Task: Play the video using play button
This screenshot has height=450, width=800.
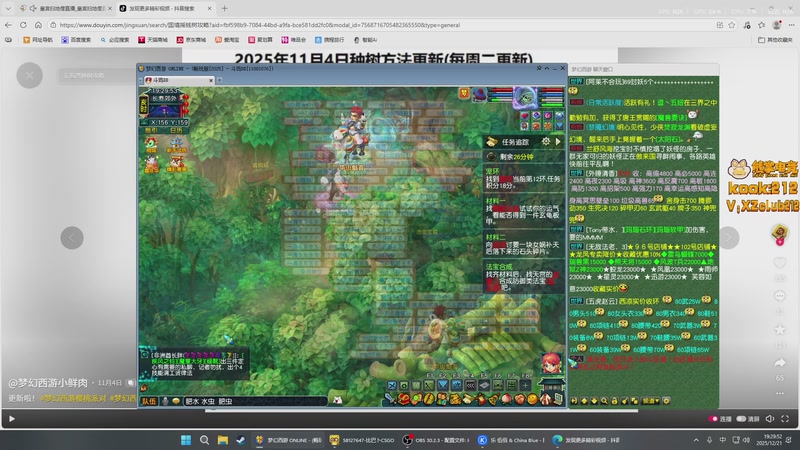Action: pyautogui.click(x=12, y=419)
